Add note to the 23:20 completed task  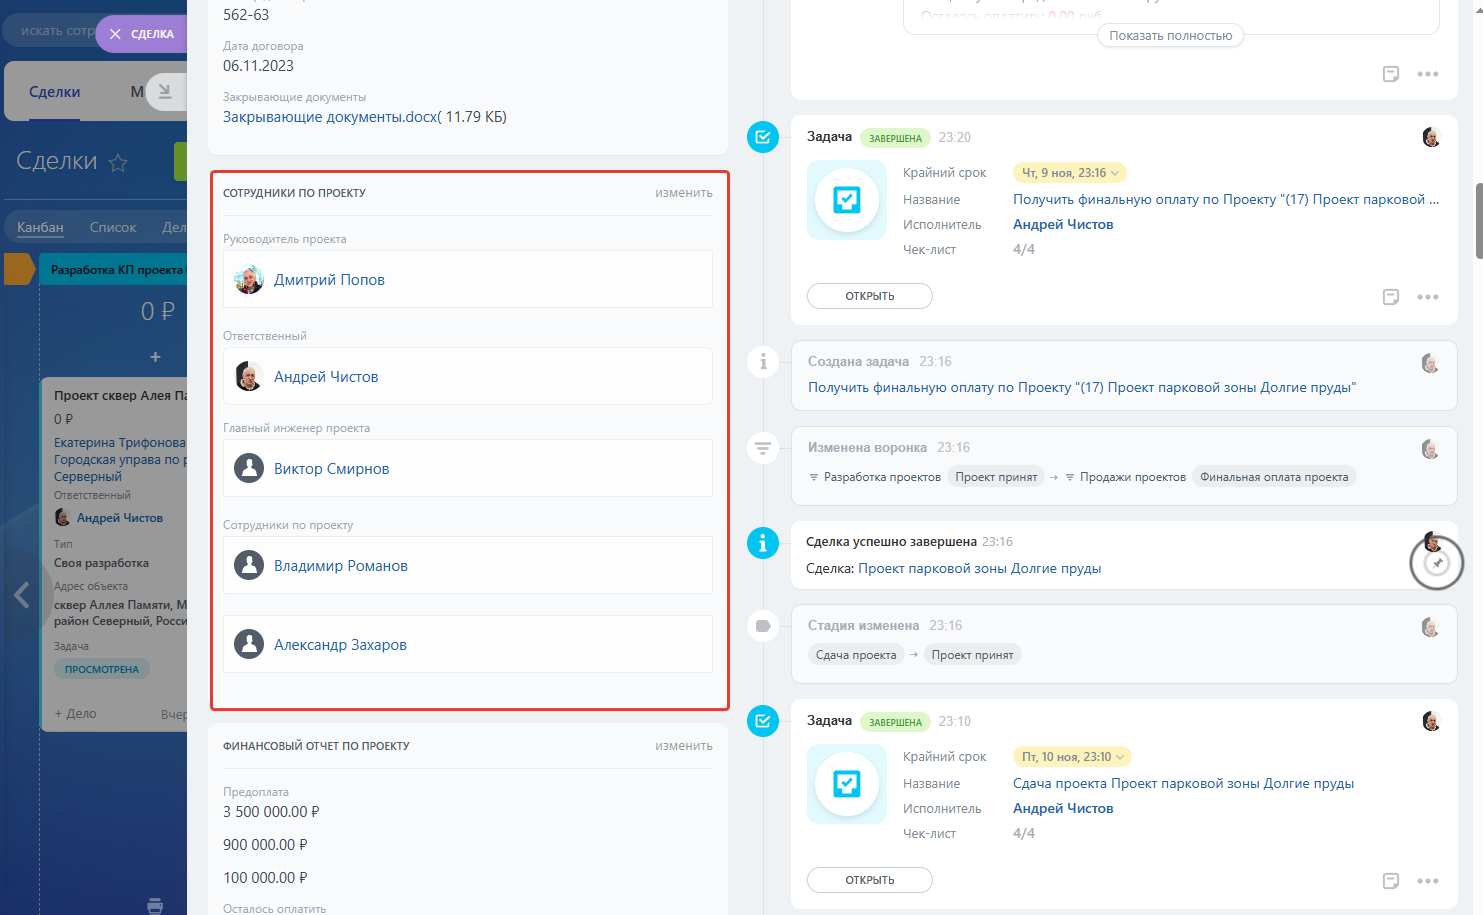pyautogui.click(x=1390, y=297)
